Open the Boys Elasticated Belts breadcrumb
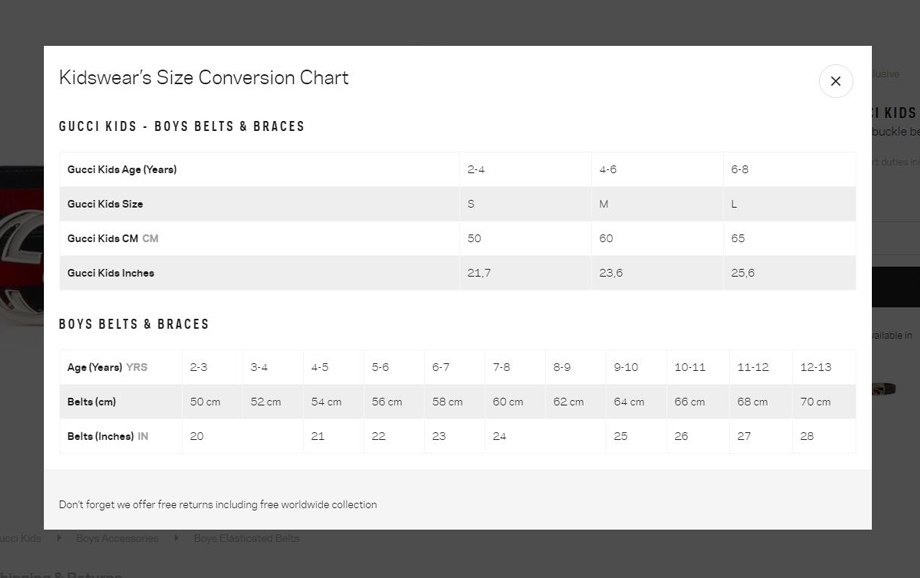This screenshot has width=920, height=578. 246,538
